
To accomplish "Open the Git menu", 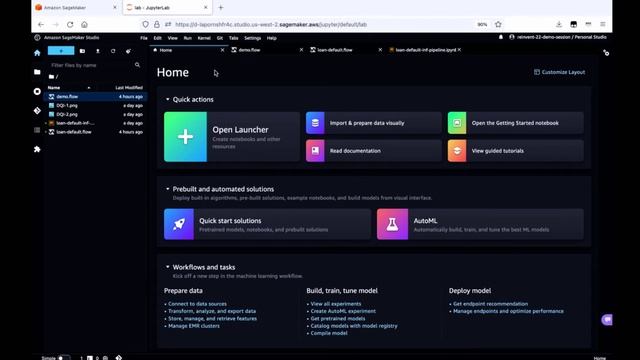I will (220, 38).
